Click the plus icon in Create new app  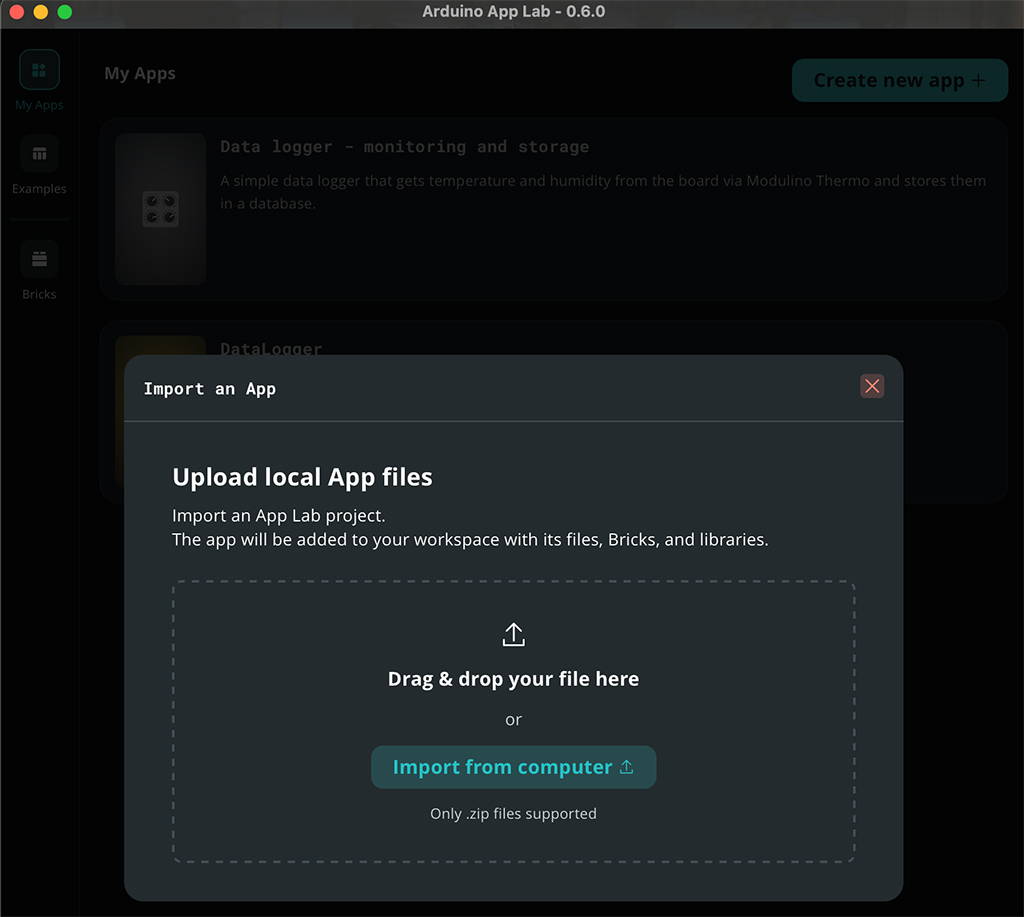coord(977,81)
